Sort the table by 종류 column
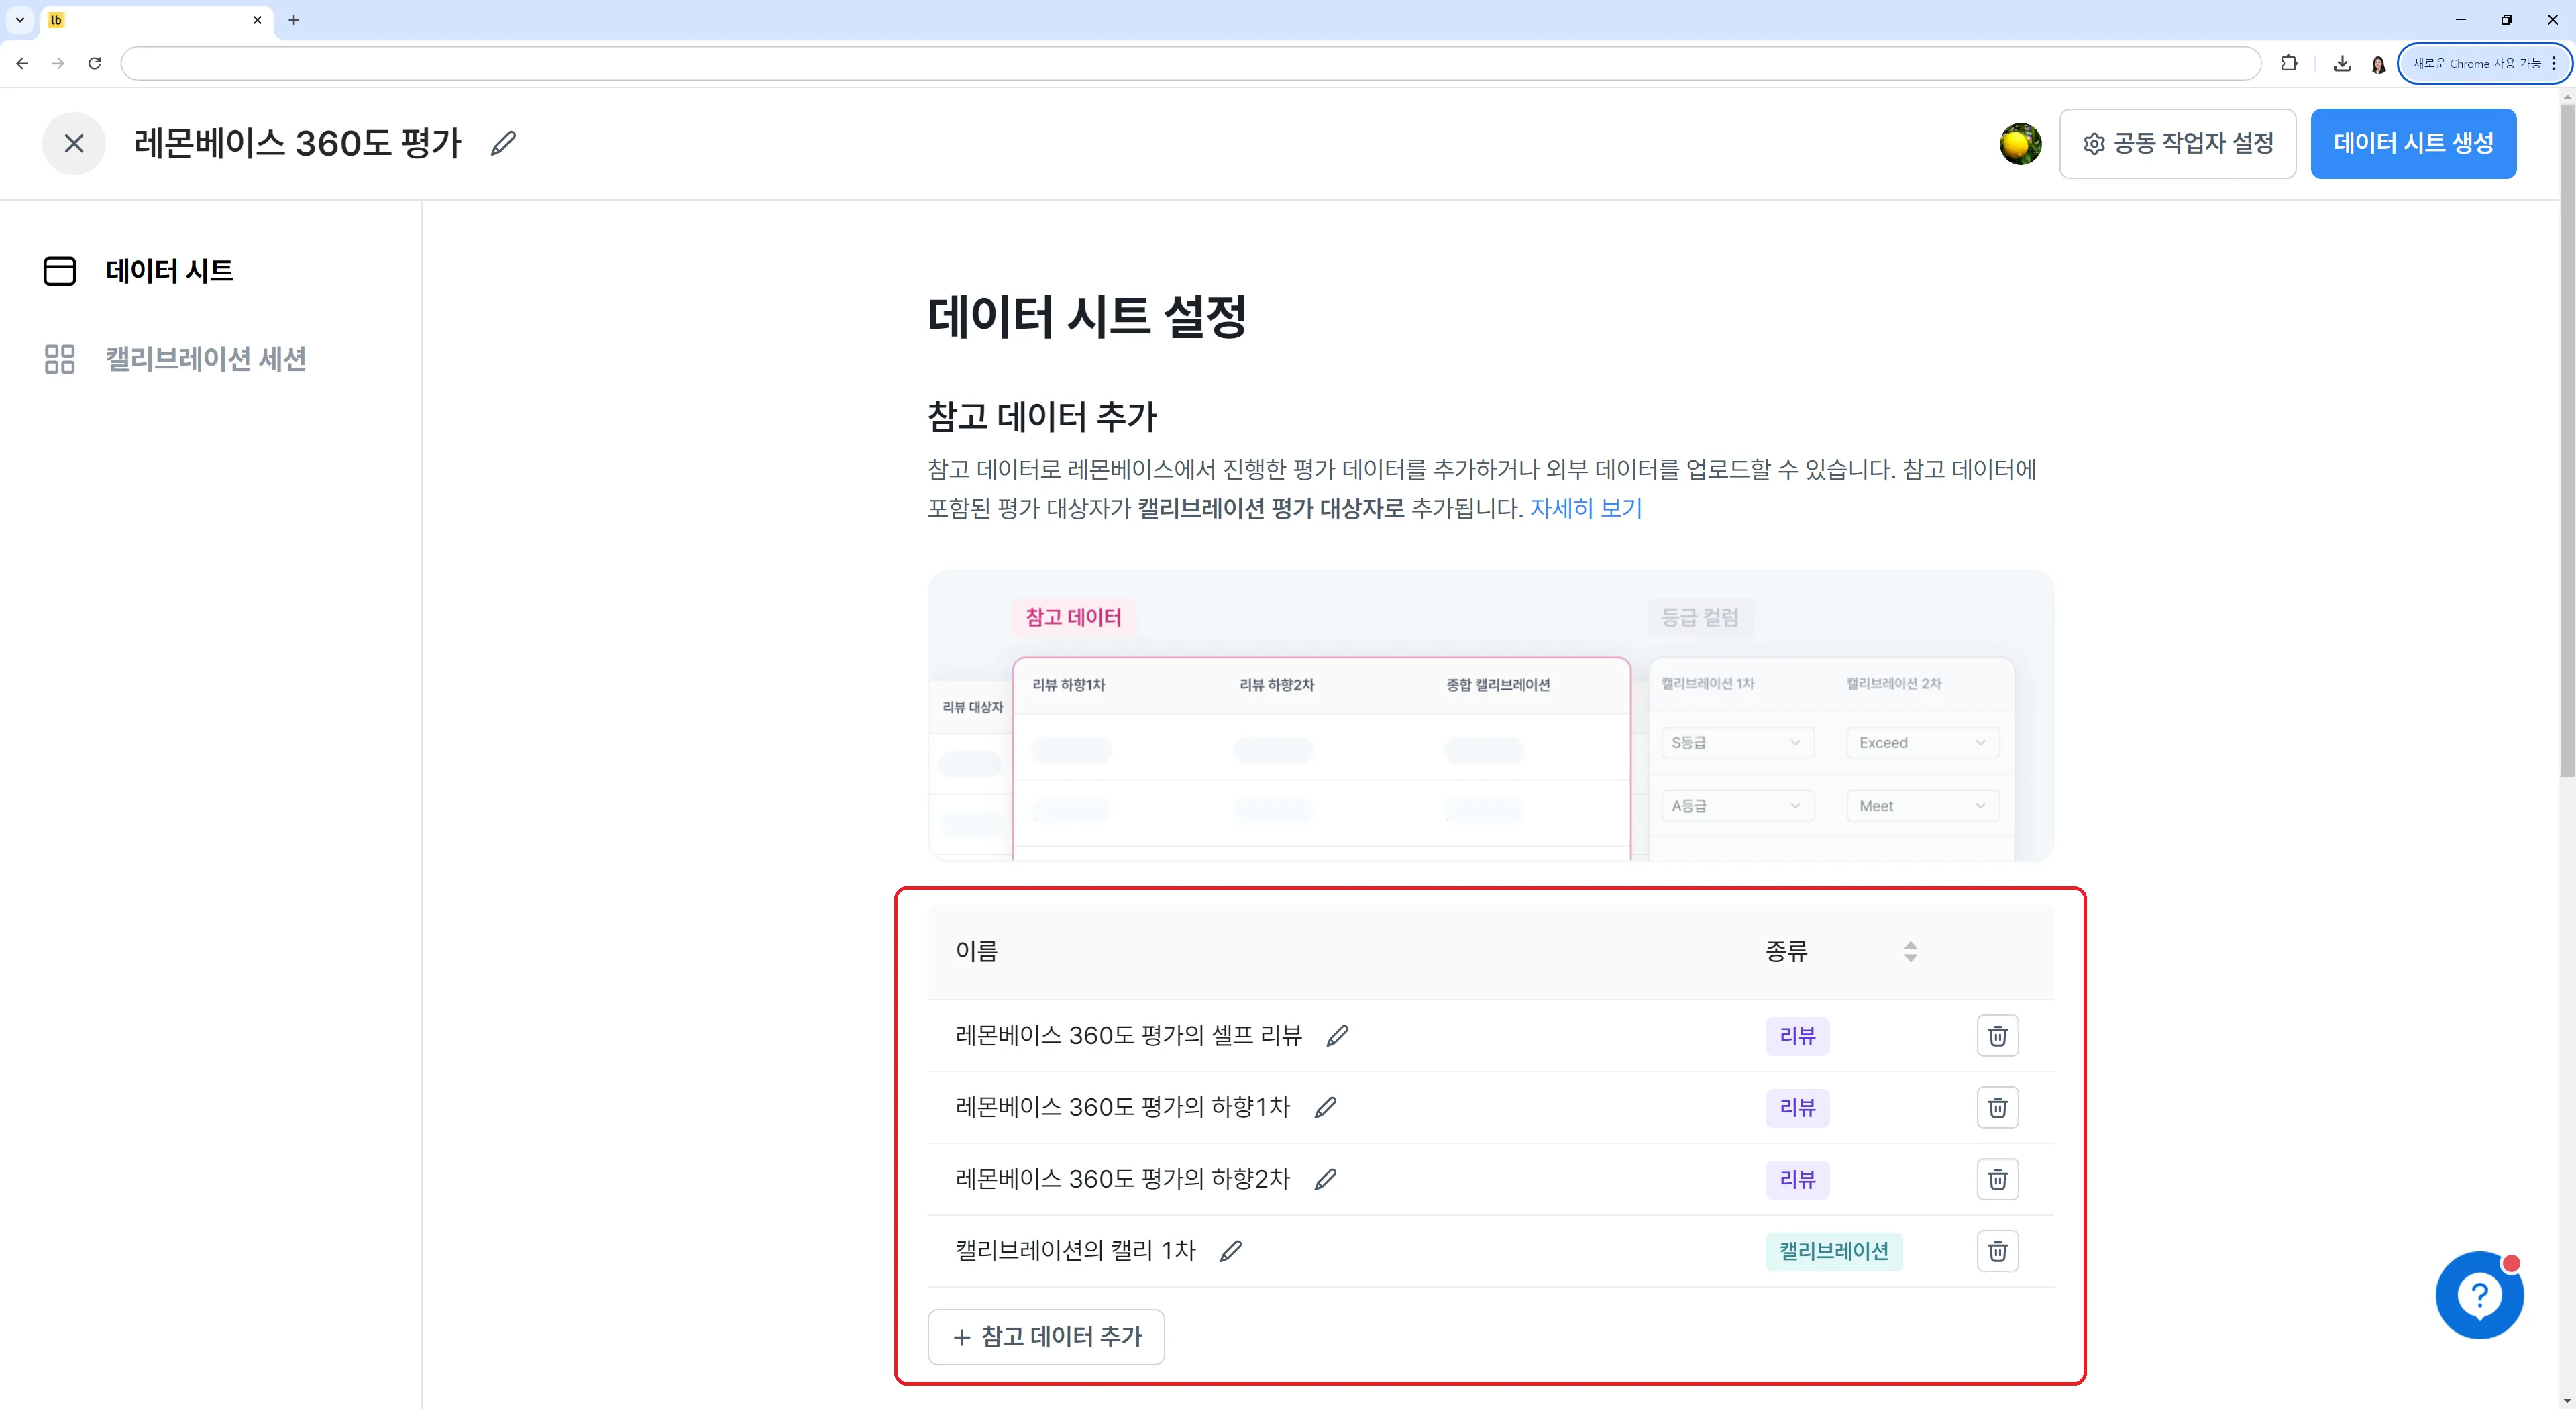This screenshot has width=2576, height=1409. click(x=1910, y=951)
